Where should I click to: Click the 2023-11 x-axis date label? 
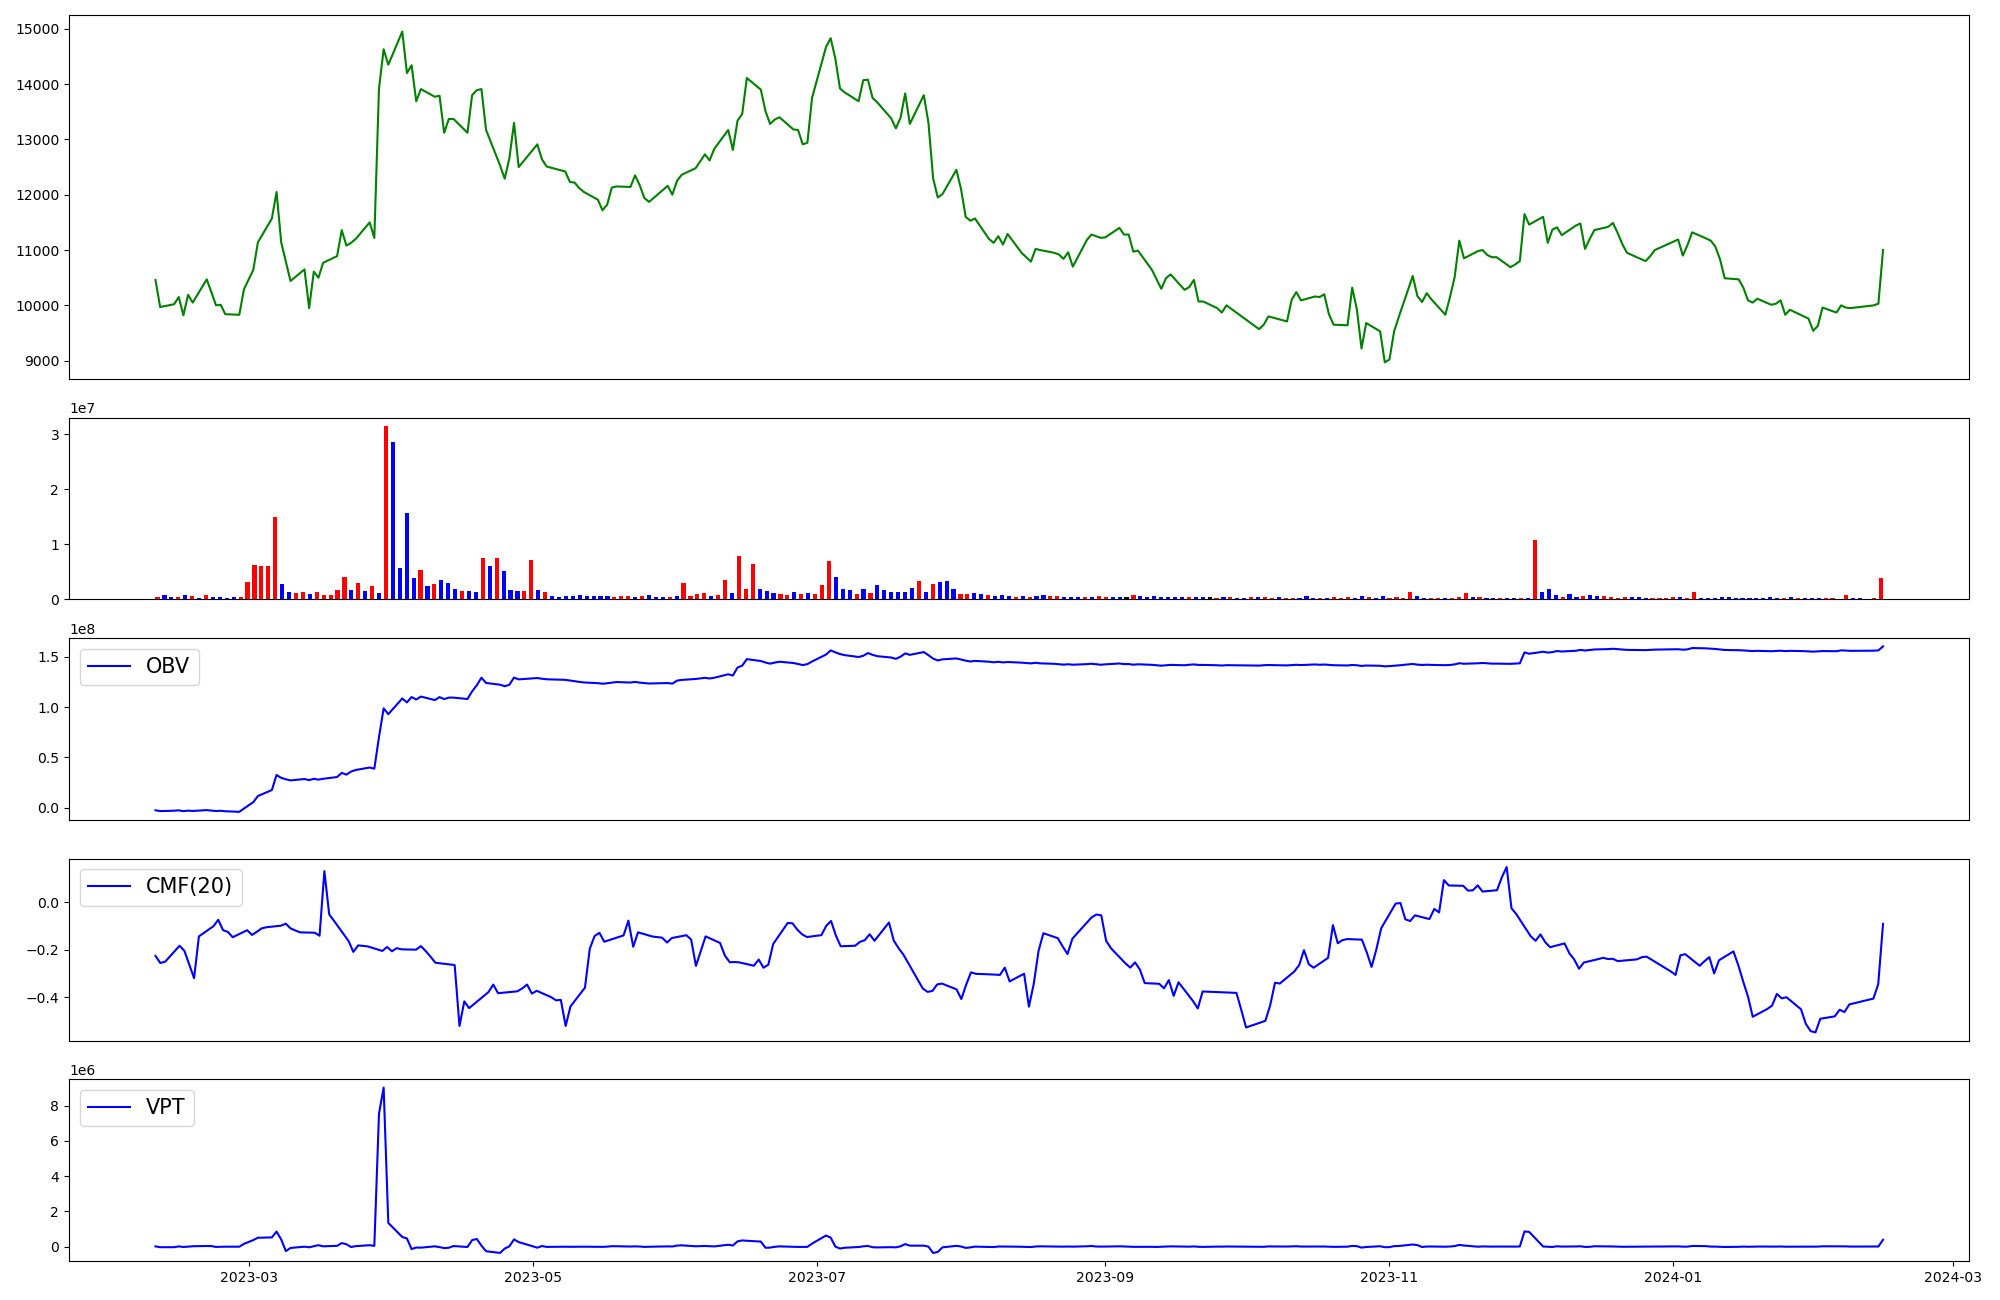(x=1390, y=1277)
